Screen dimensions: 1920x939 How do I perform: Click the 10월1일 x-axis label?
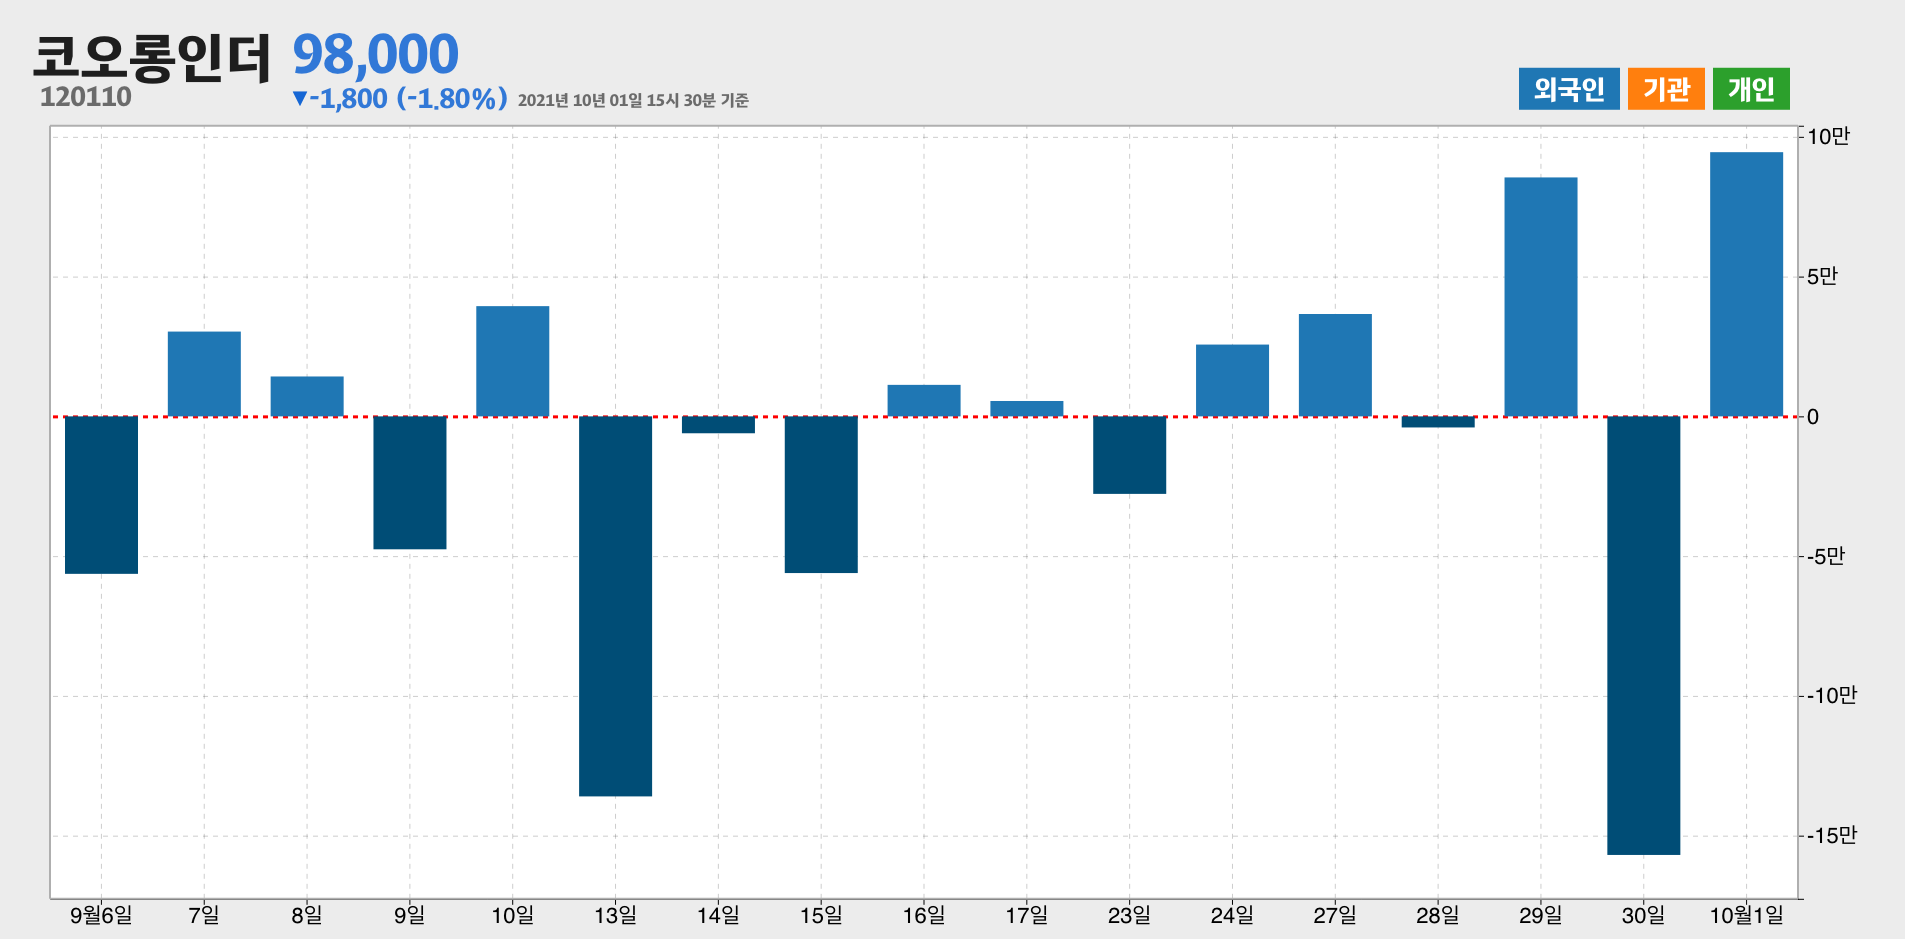pos(1747,915)
